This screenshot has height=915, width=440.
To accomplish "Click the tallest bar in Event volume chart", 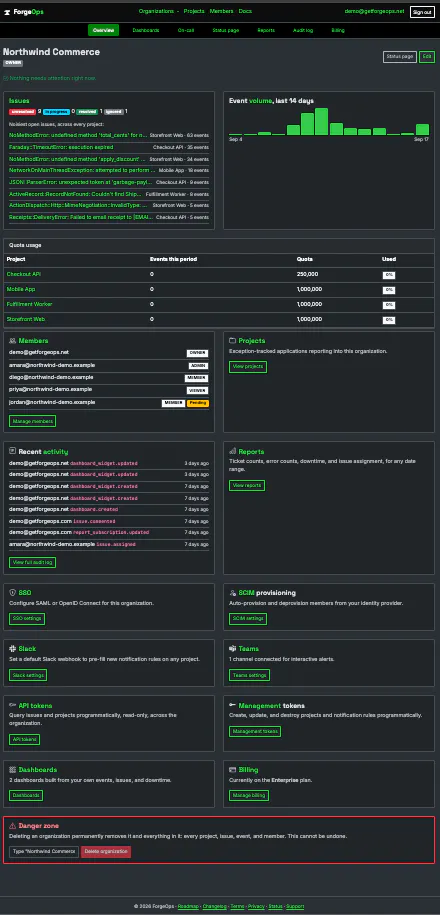I will click(x=322, y=121).
